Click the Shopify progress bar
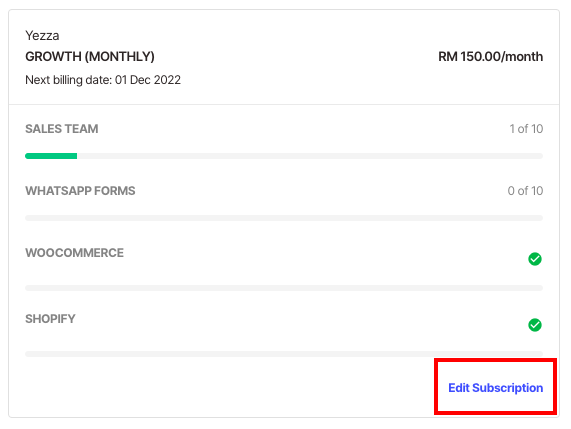The height and width of the screenshot is (429, 571). (x=284, y=354)
